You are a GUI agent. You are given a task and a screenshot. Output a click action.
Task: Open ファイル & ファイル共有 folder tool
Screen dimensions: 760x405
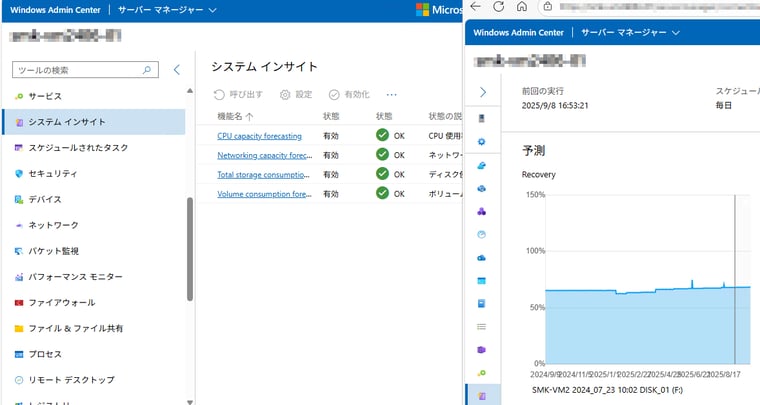pos(75,328)
